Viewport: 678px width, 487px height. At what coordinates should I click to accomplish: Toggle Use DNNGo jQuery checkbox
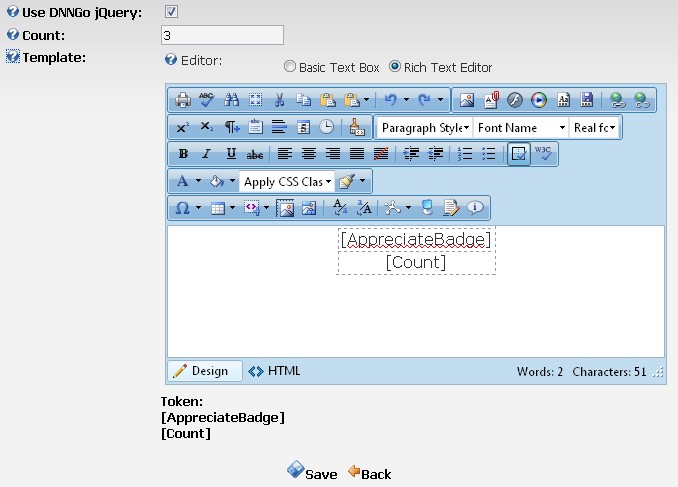pos(171,11)
